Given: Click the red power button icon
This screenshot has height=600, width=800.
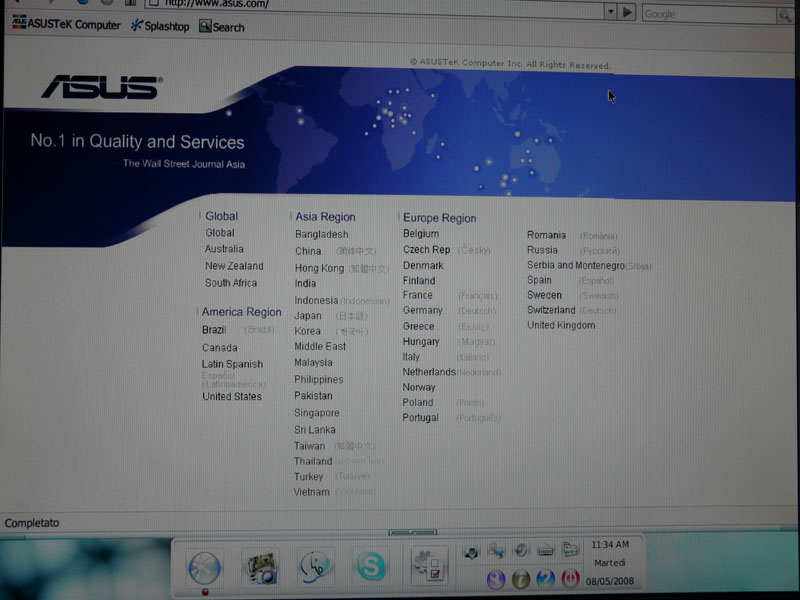Looking at the screenshot, I should 571,579.
